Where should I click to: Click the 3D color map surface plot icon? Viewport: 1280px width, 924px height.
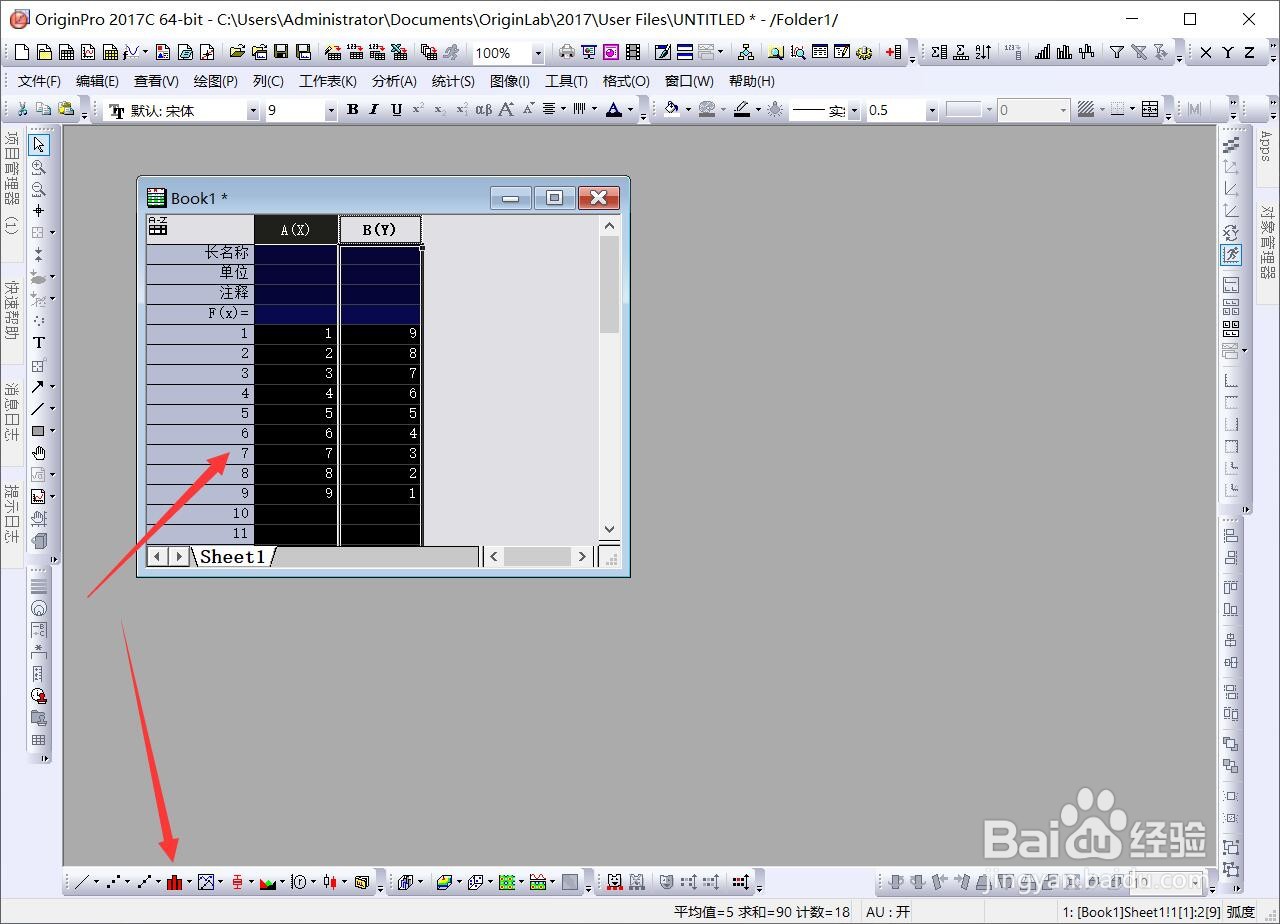point(443,882)
